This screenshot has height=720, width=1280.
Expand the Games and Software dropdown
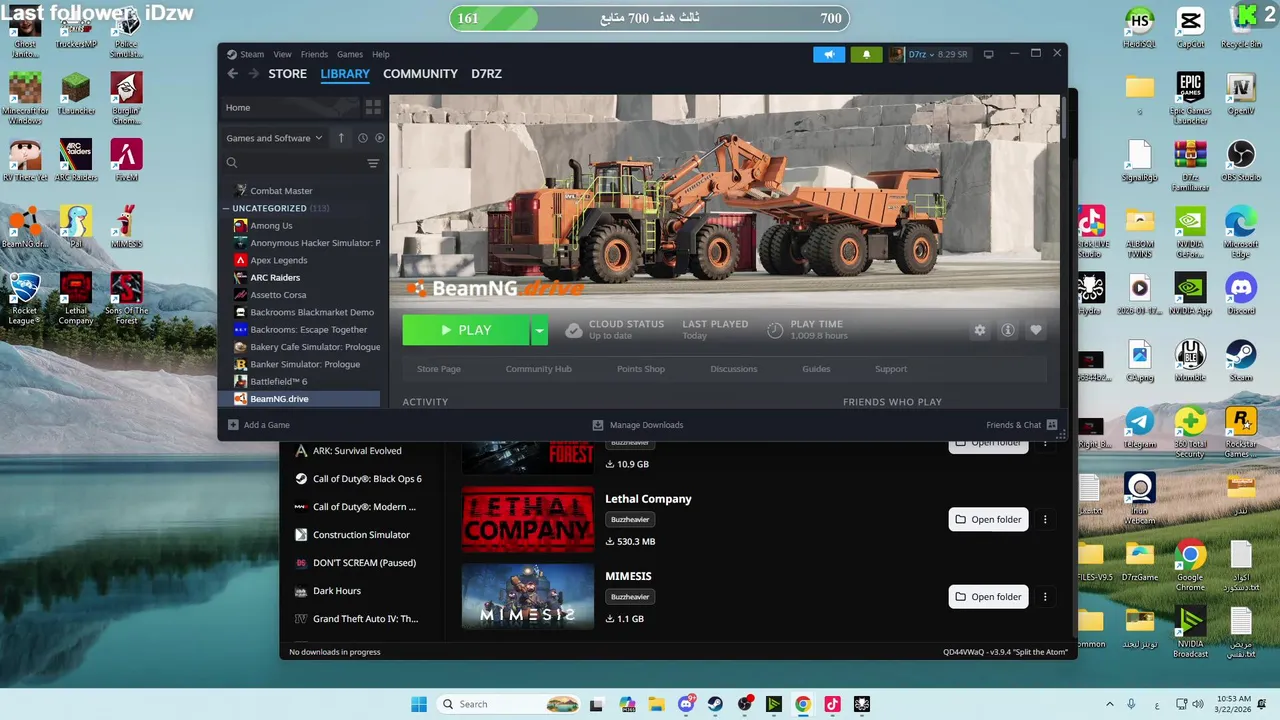pyautogui.click(x=274, y=138)
